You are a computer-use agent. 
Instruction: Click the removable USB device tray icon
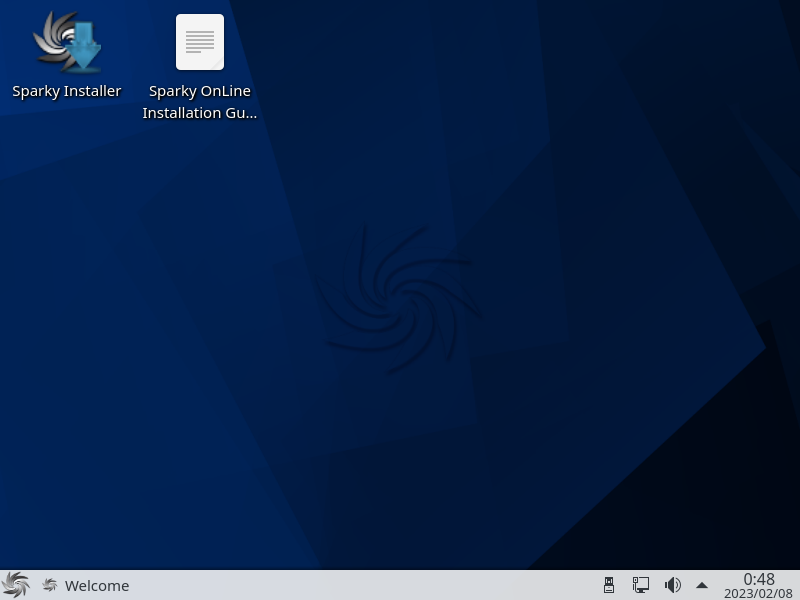point(609,585)
